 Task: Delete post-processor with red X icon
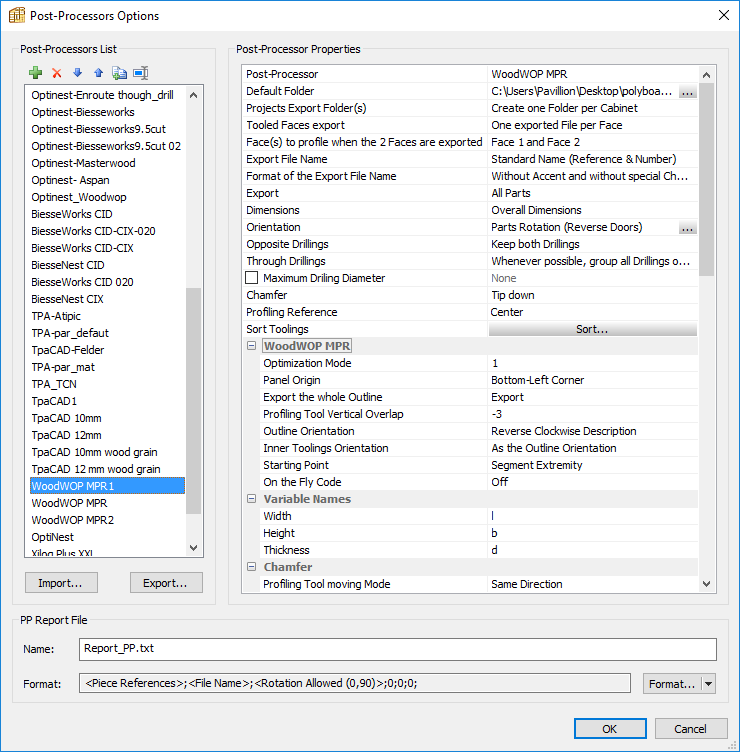(x=57, y=73)
